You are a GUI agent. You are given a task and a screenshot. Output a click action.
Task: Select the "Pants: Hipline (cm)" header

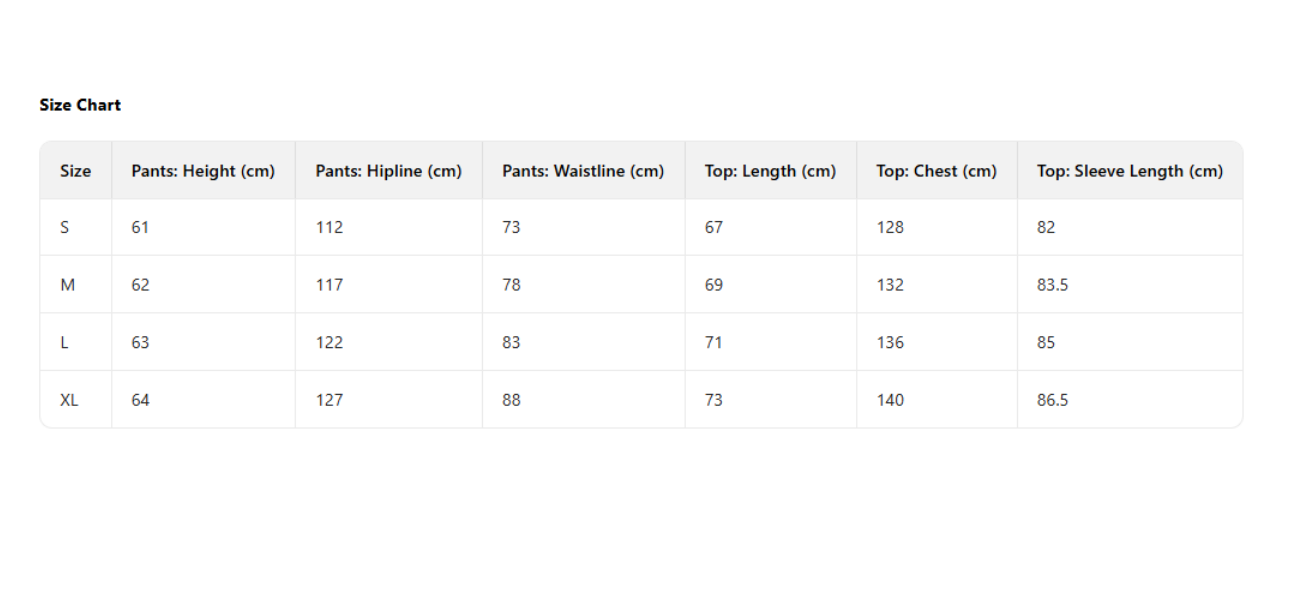[x=388, y=171]
